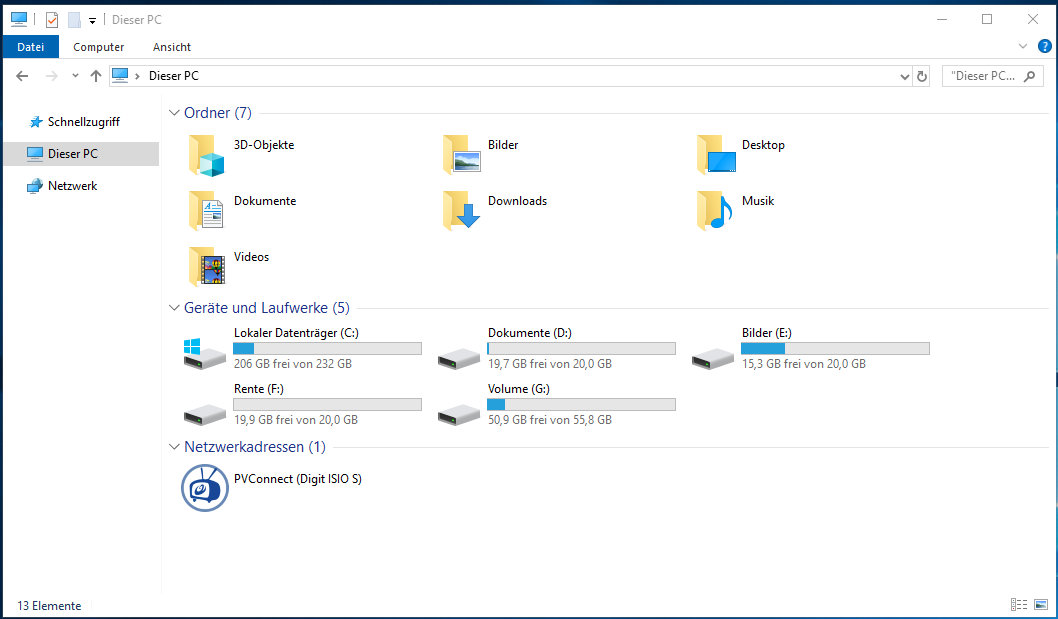Switch to details view icon in status bar
This screenshot has width=1058, height=619.
[x=1019, y=605]
